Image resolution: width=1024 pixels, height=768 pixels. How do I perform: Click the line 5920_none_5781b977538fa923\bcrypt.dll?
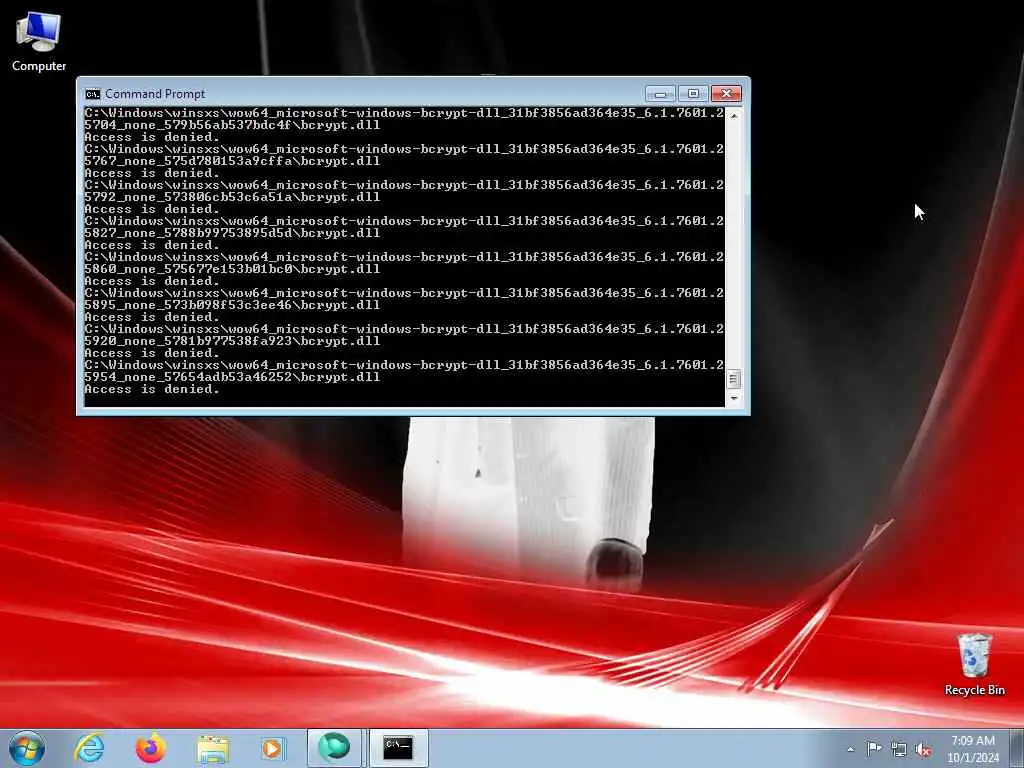tap(232, 340)
